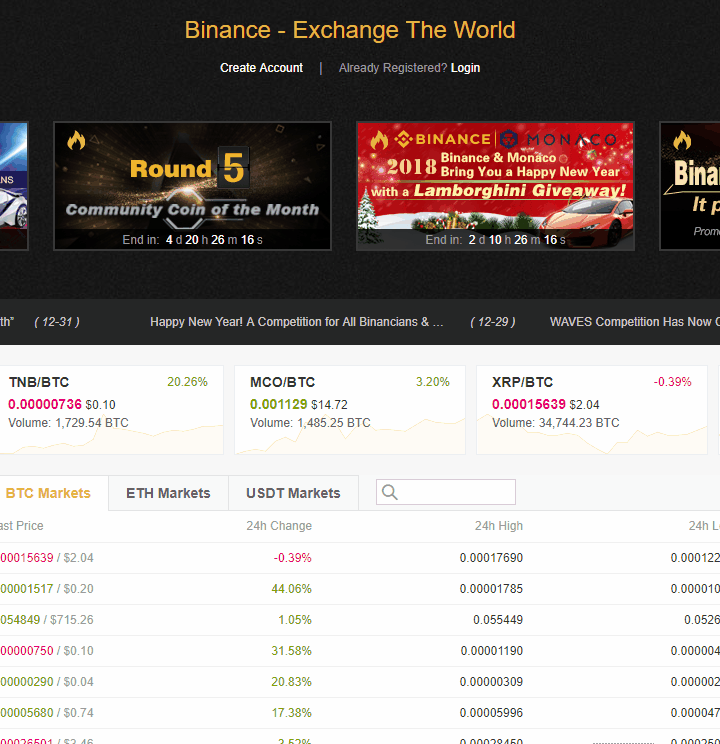This screenshot has height=744, width=720.
Task: Click the Monaco logo icon on red banner
Action: (x=509, y=139)
